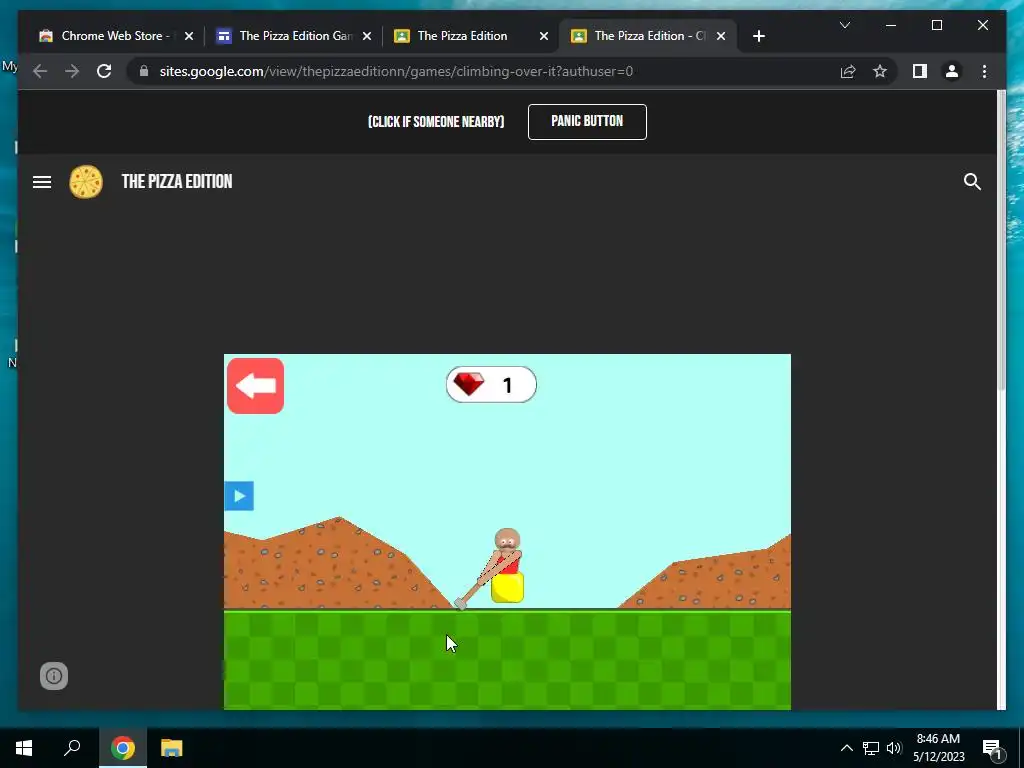Click the lock site-info icon
Image resolution: width=1024 pixels, height=768 pixels.
coord(144,71)
